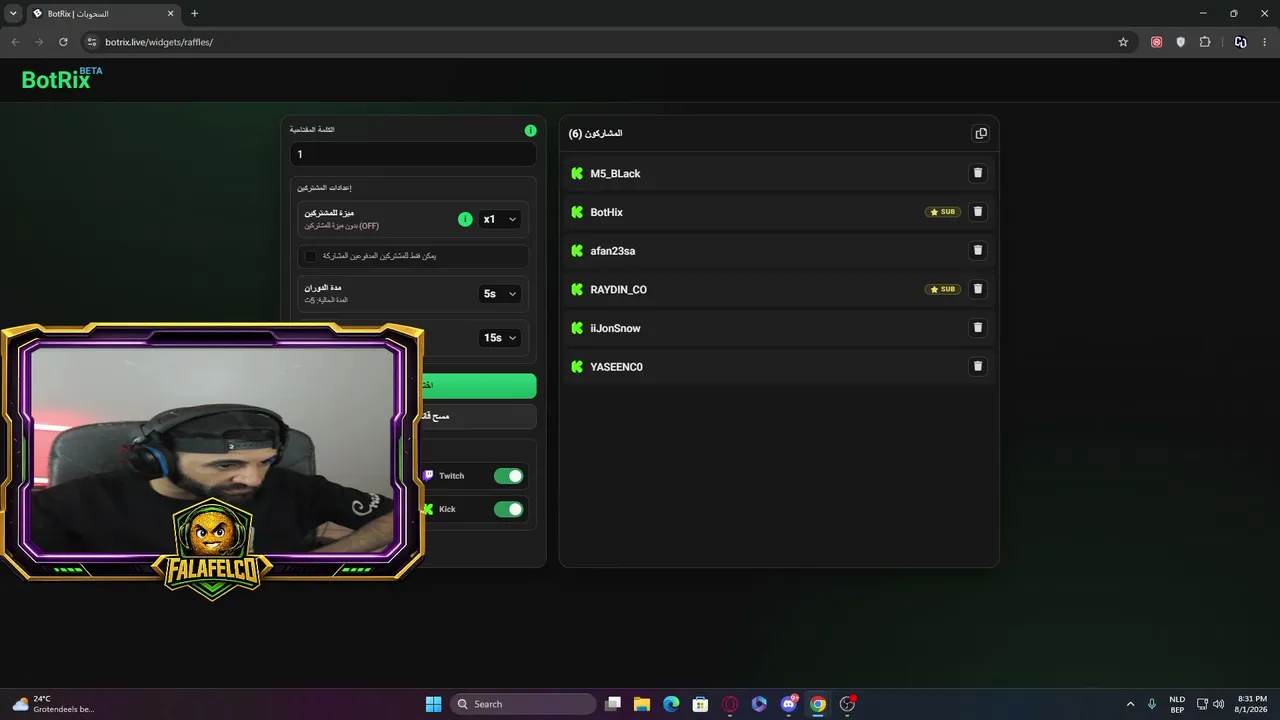The image size is (1280, 720).
Task: Click the grey clear list button
Action: coord(478,416)
